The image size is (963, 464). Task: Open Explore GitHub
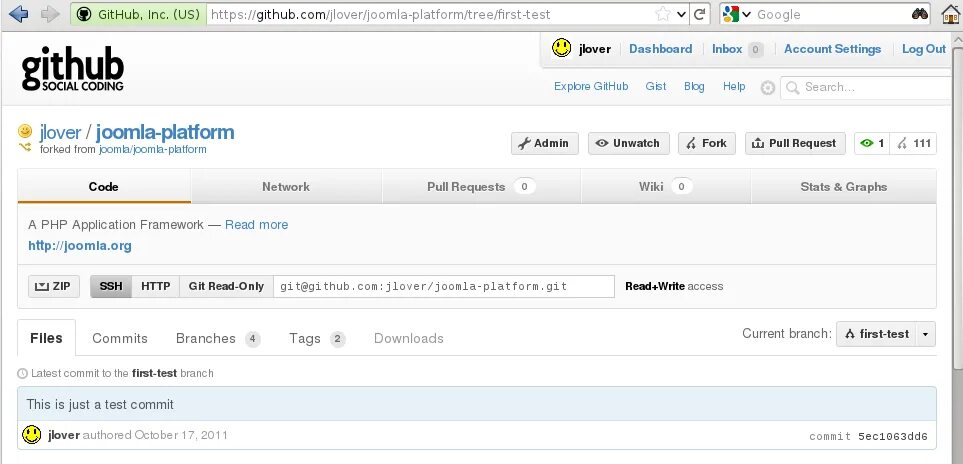tap(591, 87)
